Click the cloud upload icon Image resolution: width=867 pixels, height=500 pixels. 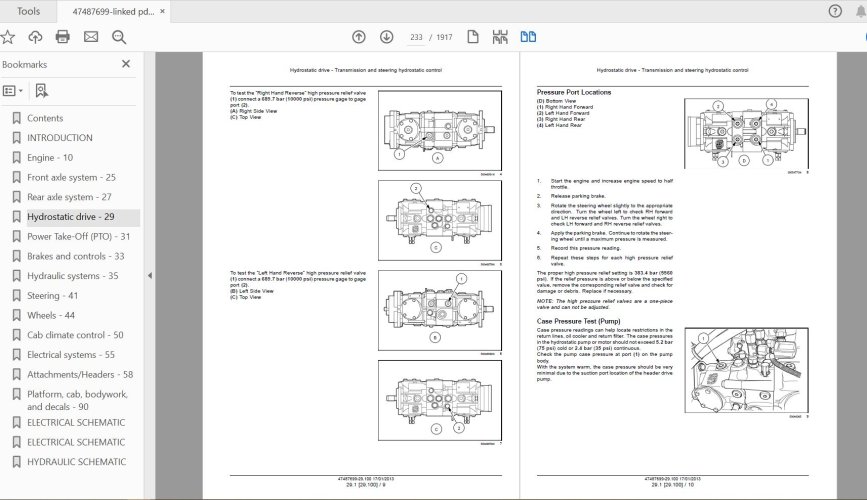35,37
